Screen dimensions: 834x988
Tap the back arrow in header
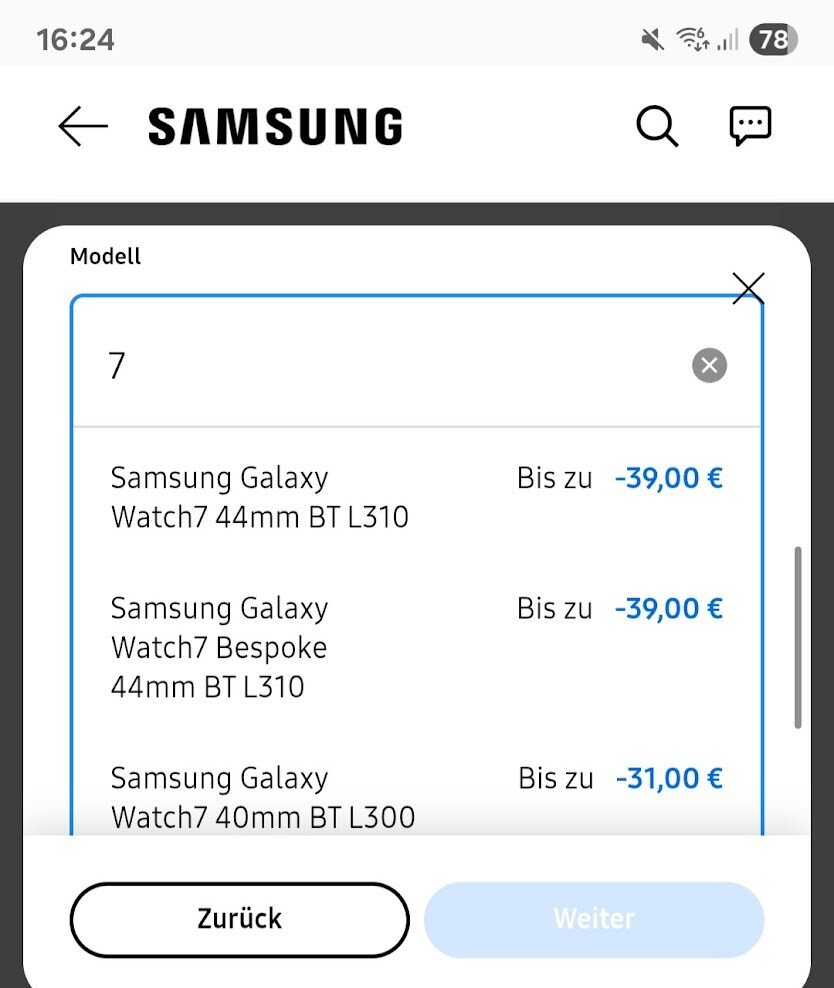pyautogui.click(x=82, y=127)
